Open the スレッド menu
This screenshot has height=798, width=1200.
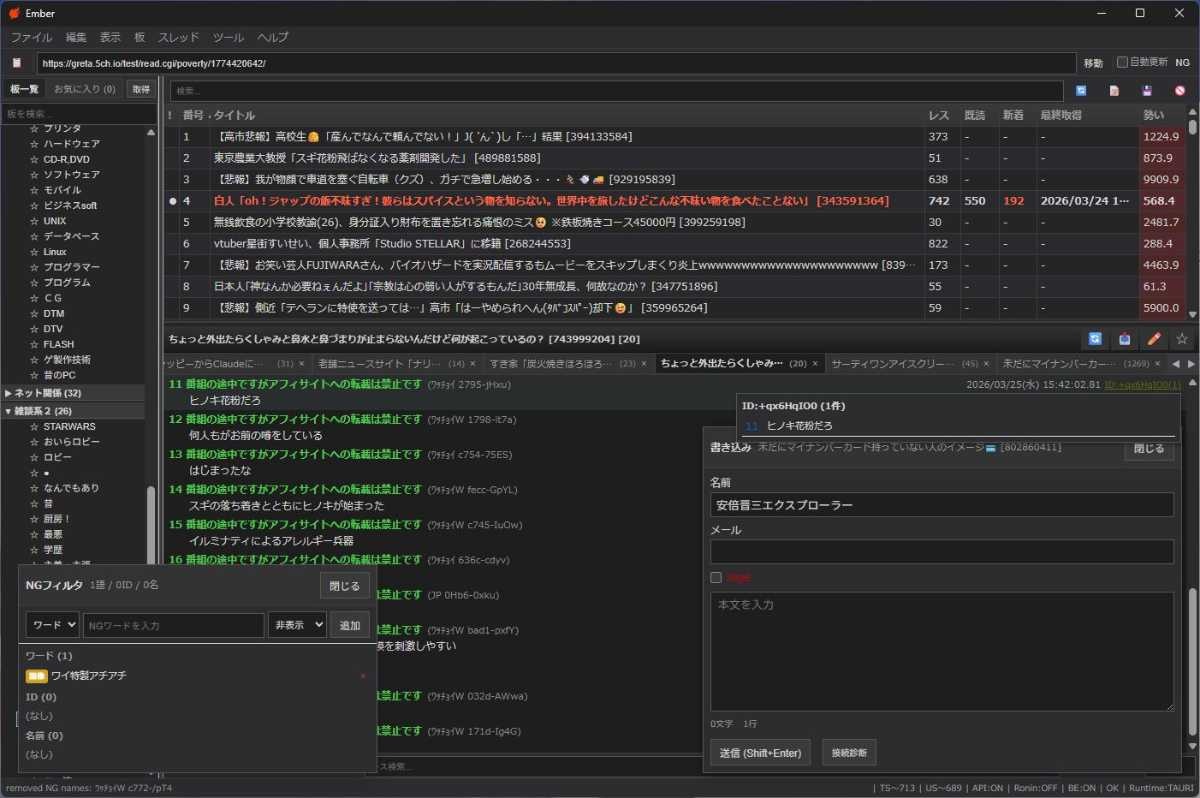tap(179, 37)
